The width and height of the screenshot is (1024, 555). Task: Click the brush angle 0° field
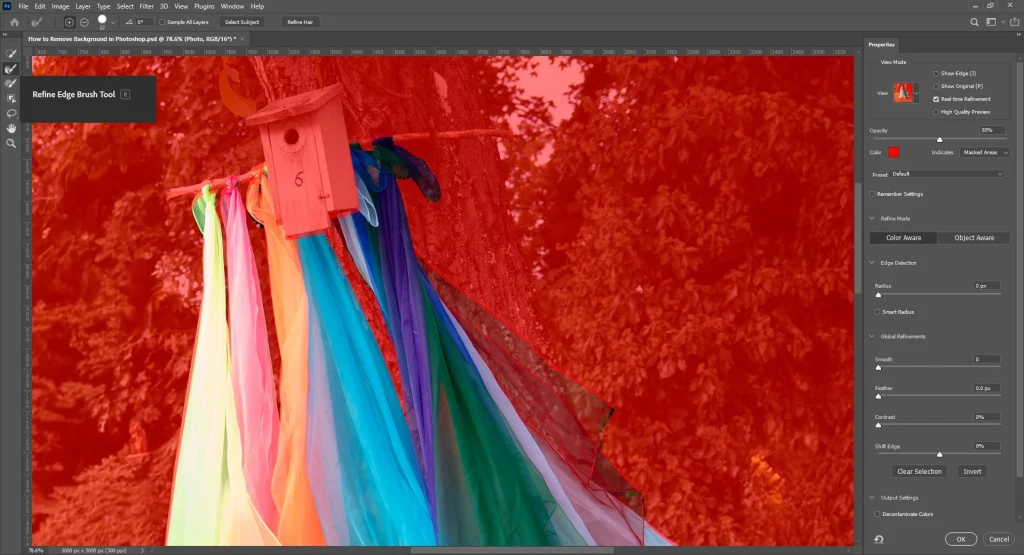[142, 22]
